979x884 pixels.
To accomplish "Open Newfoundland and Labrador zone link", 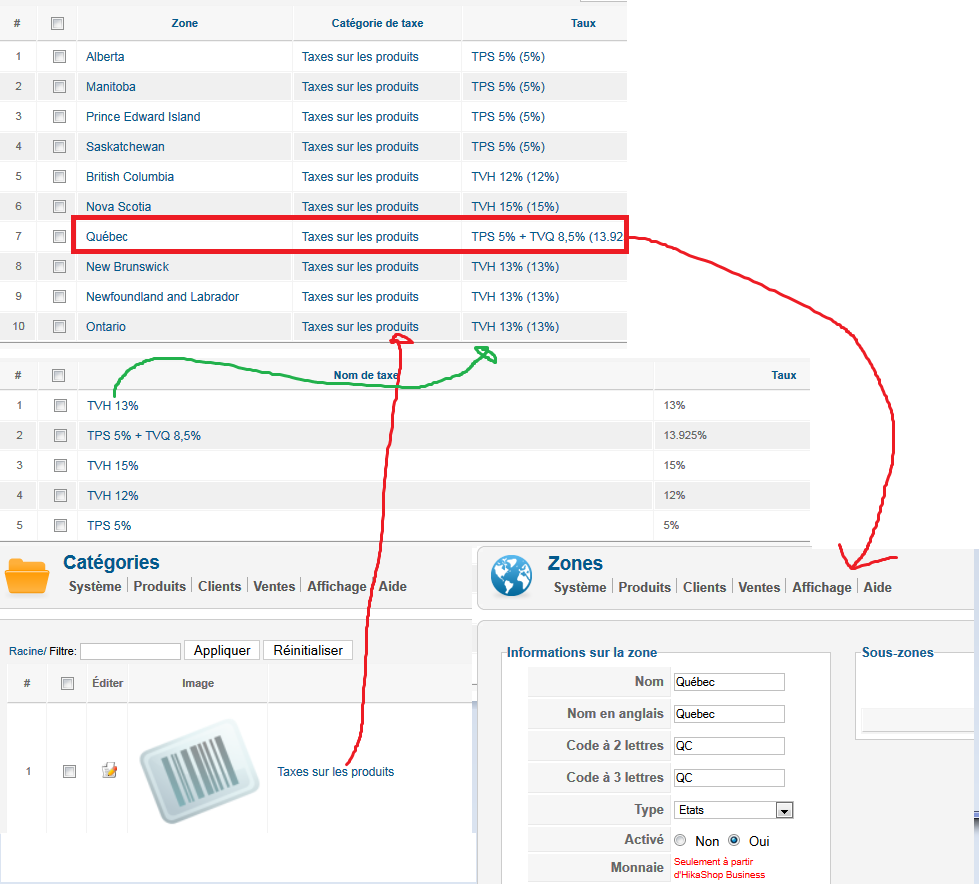I will click(x=162, y=297).
